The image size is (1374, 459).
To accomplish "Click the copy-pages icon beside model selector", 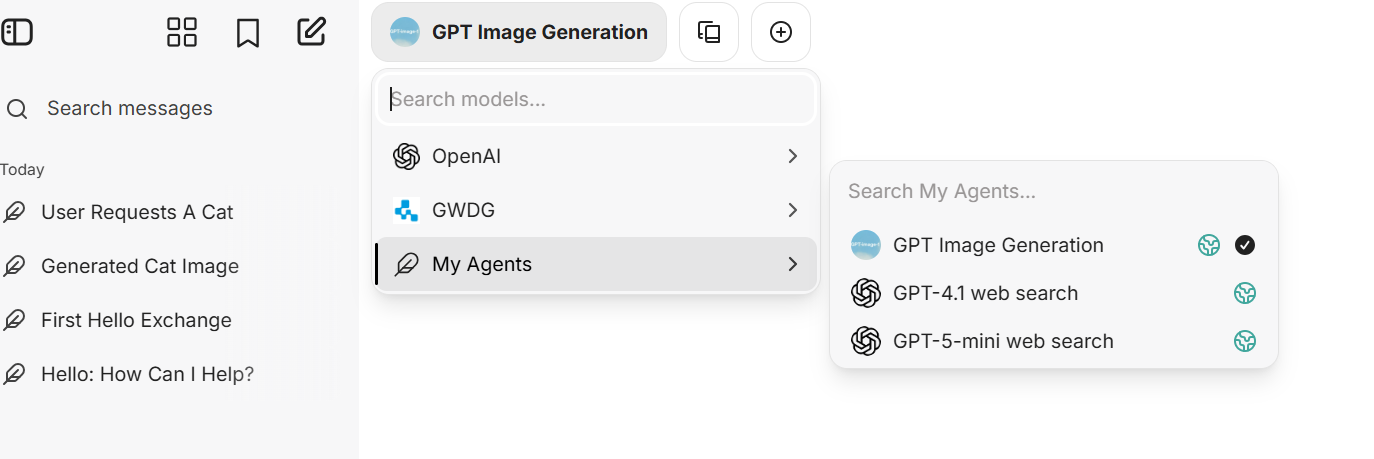I will coord(709,32).
